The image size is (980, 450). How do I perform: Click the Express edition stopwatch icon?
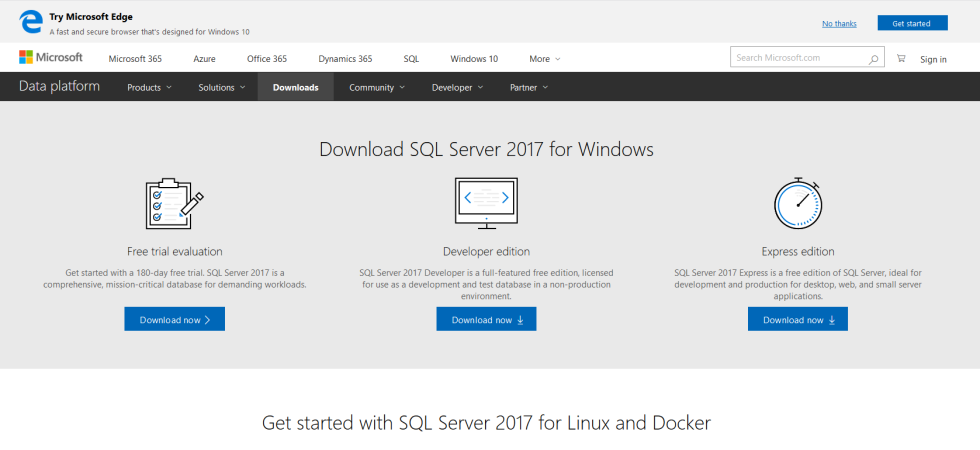click(x=798, y=203)
